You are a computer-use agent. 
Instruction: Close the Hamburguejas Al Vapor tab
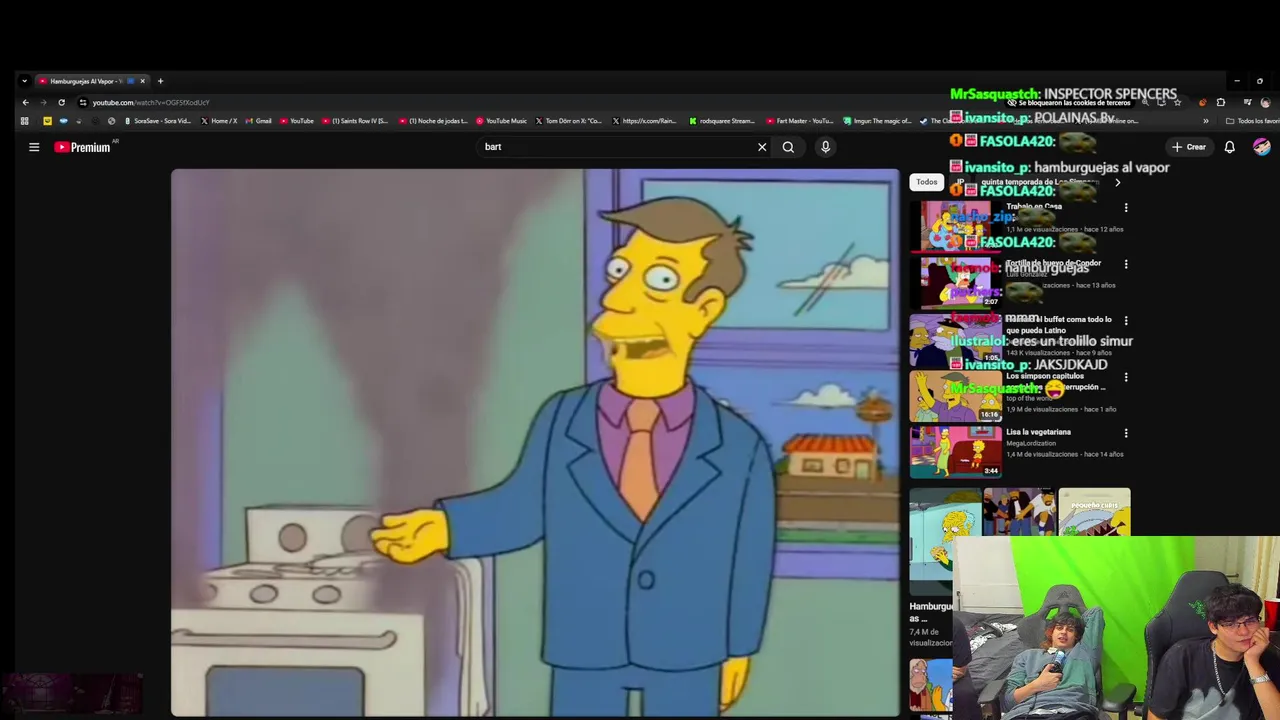(x=142, y=81)
